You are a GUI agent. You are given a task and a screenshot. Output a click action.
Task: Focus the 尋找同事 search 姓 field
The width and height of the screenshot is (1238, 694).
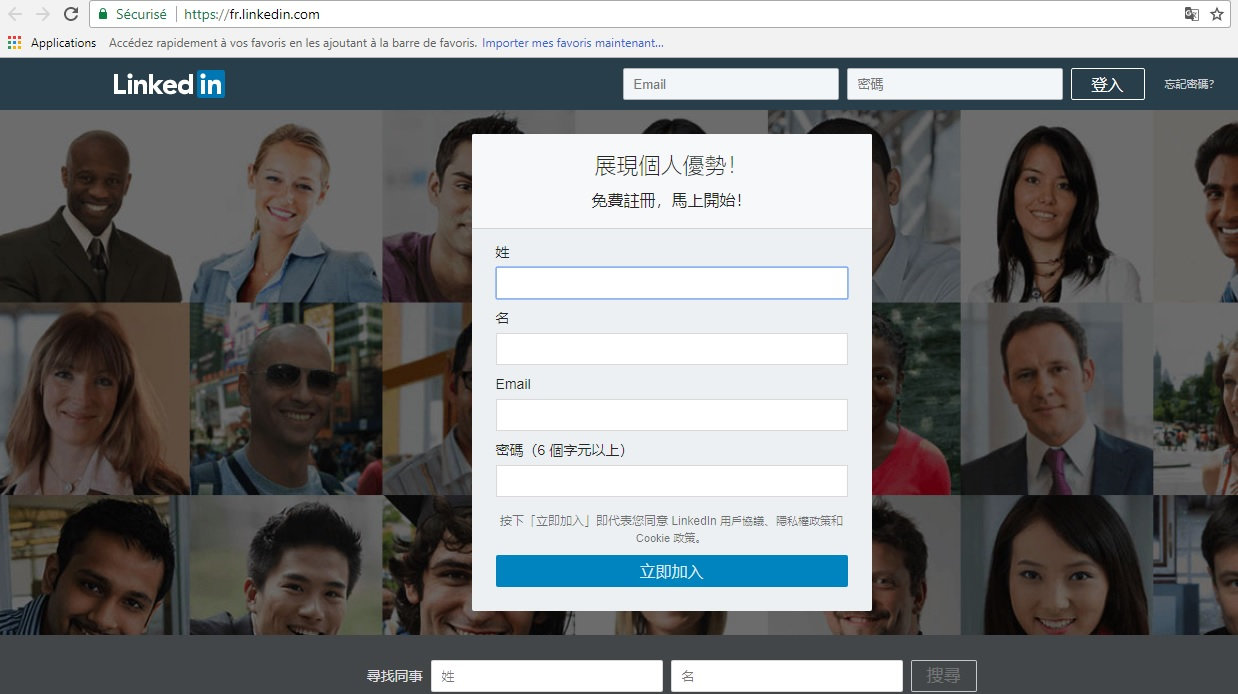tap(547, 676)
